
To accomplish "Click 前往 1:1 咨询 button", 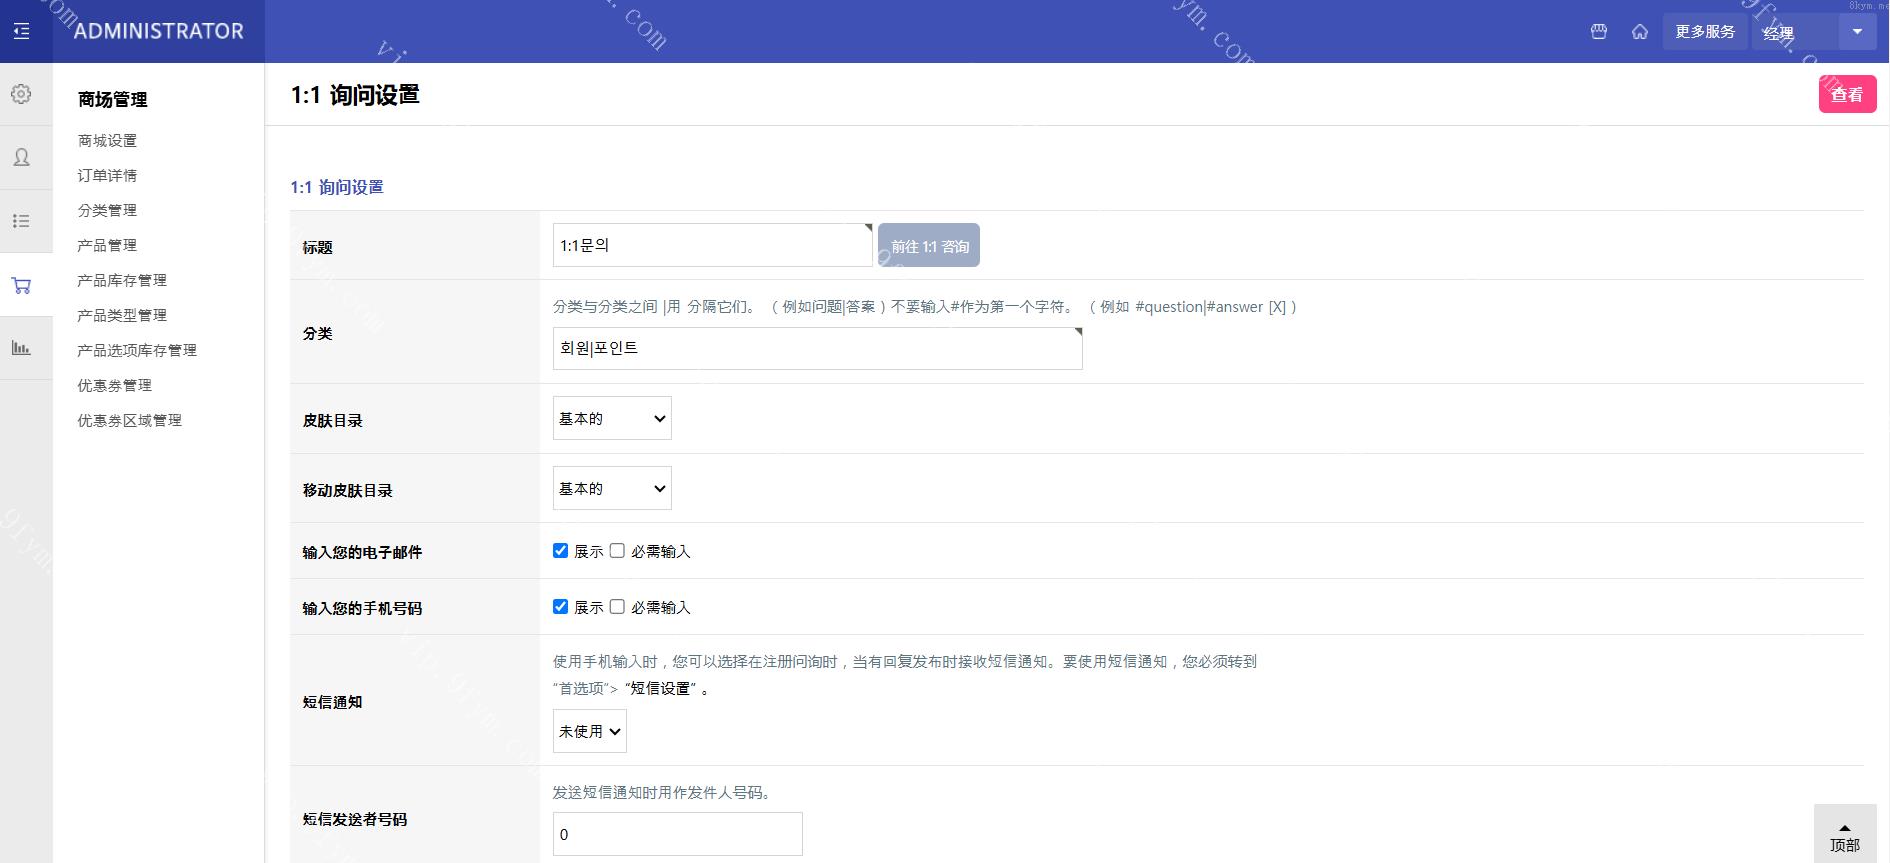I will pos(929,246).
